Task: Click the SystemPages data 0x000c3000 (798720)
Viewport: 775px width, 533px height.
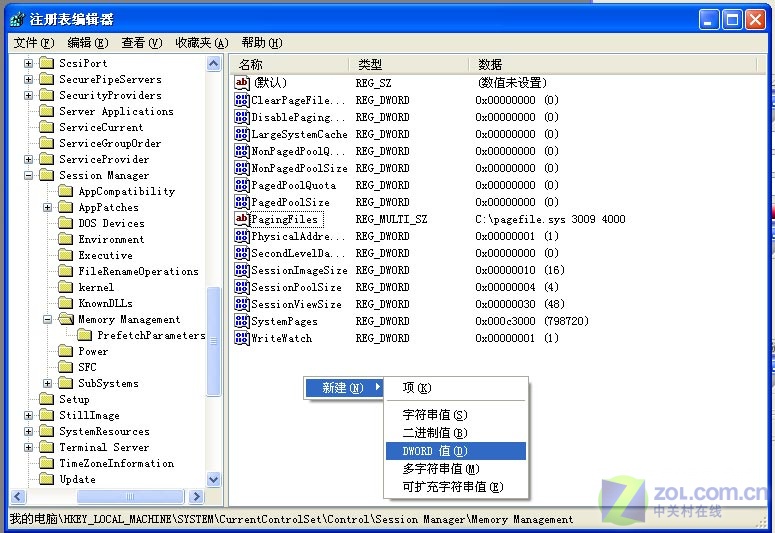Action: point(532,321)
